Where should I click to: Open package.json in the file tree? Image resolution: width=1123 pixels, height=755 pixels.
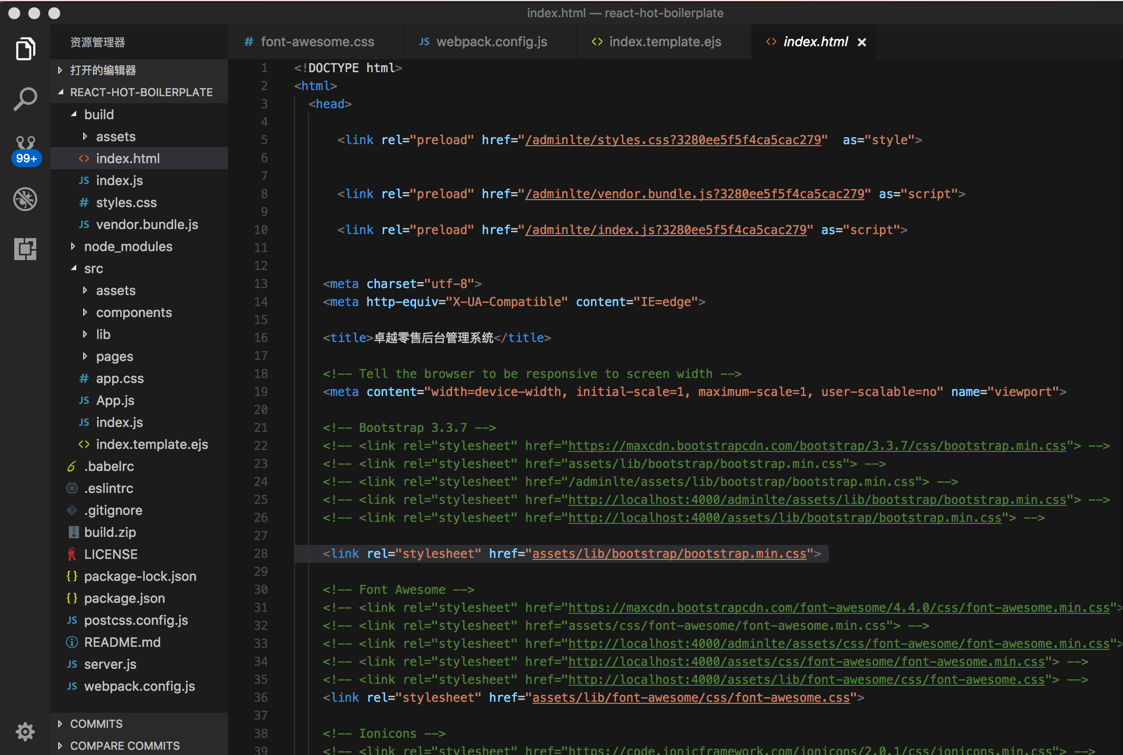tap(124, 598)
